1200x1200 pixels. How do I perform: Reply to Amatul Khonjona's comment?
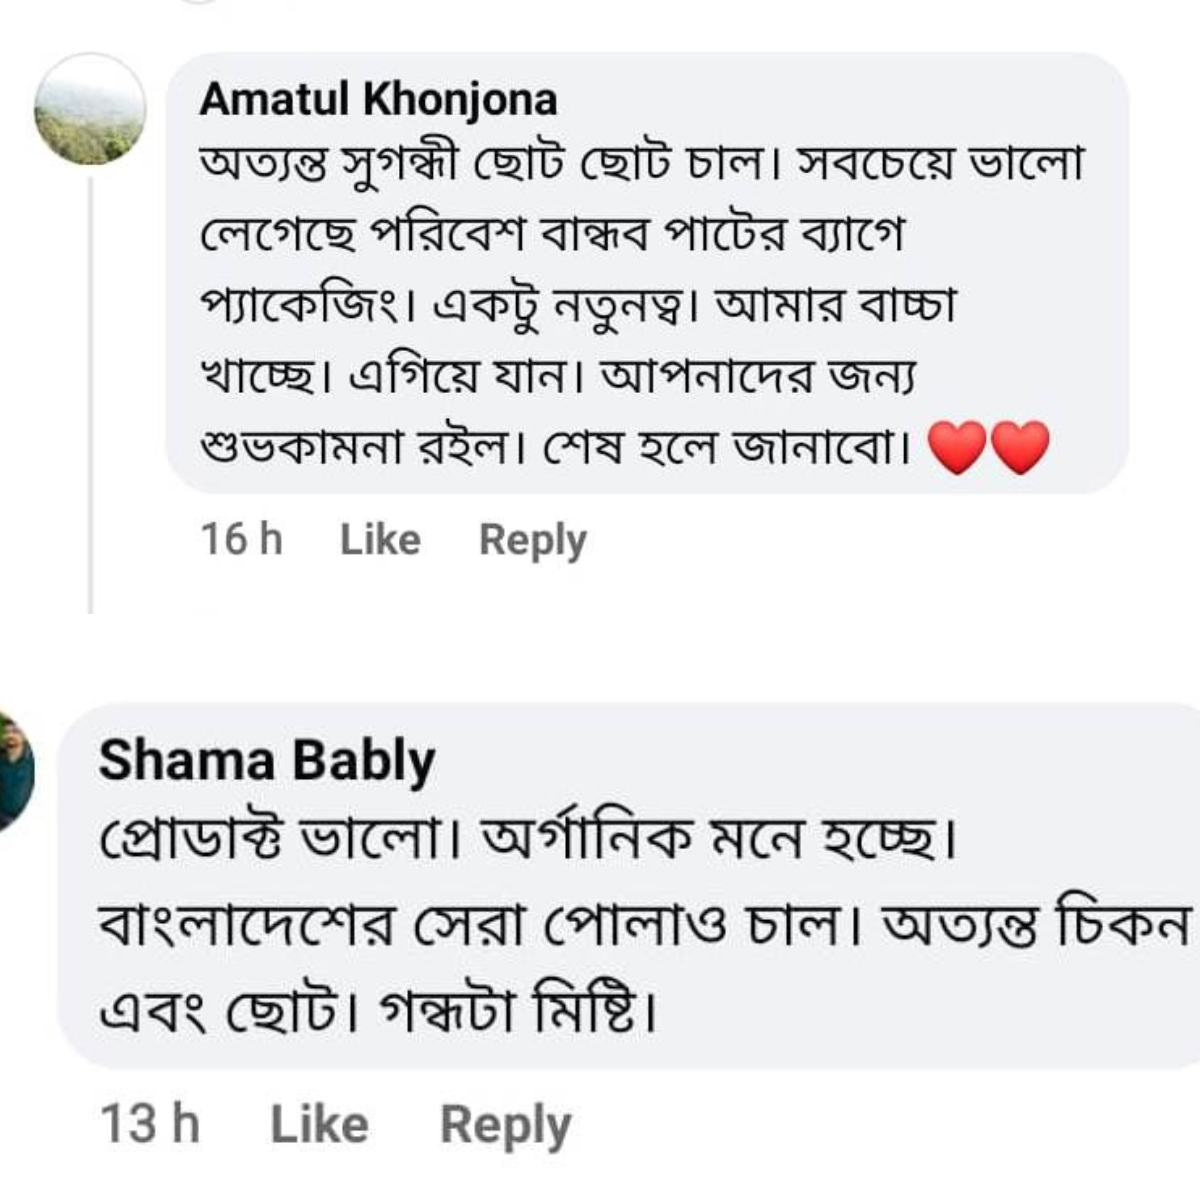tap(532, 540)
